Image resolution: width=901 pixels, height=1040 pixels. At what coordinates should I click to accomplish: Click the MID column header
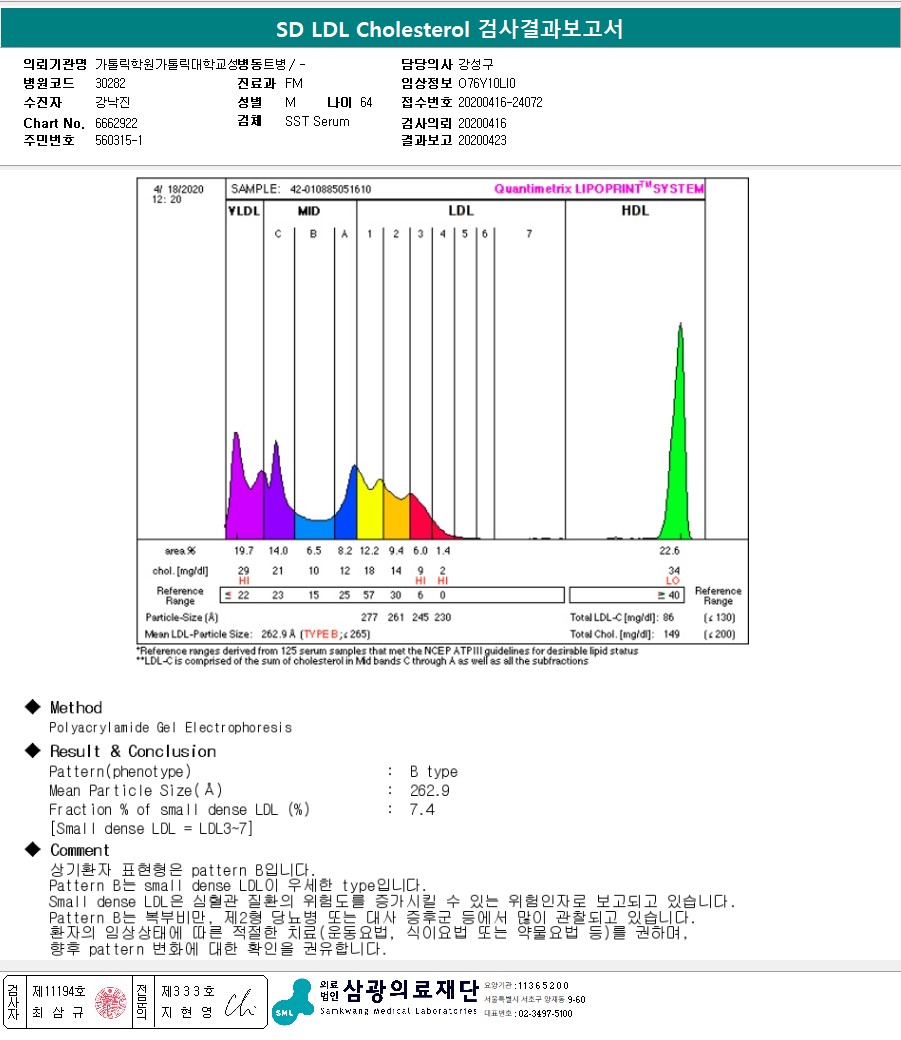coord(309,211)
